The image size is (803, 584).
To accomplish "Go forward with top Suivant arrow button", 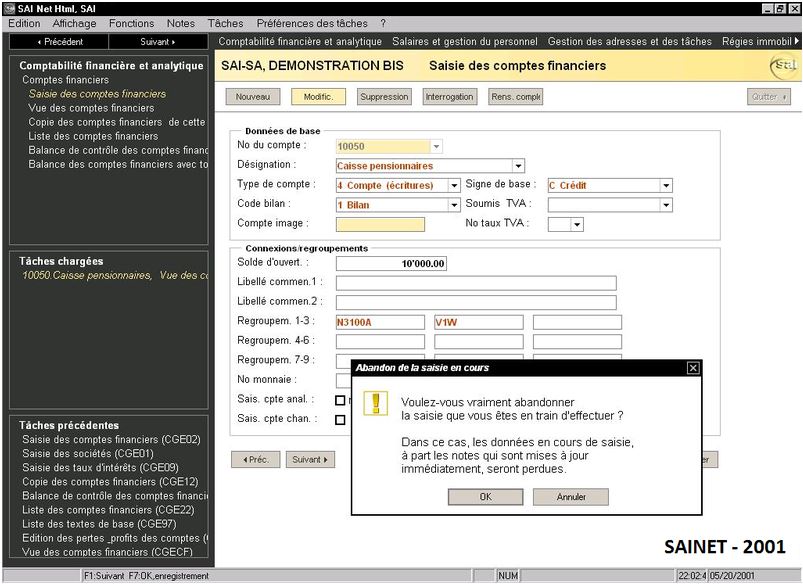I will 158,42.
